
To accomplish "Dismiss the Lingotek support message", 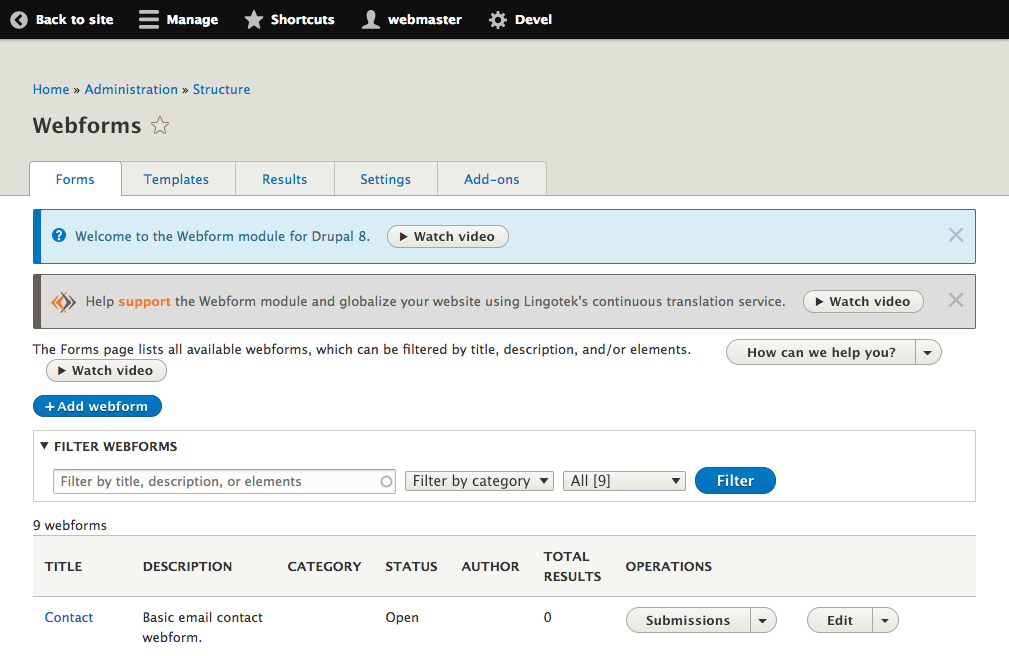I will (x=956, y=300).
